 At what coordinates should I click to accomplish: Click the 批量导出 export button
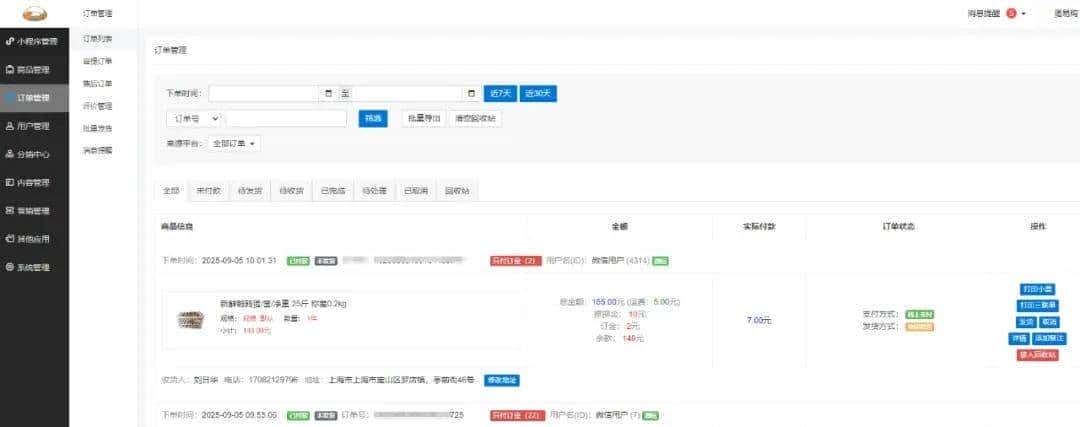(424, 118)
